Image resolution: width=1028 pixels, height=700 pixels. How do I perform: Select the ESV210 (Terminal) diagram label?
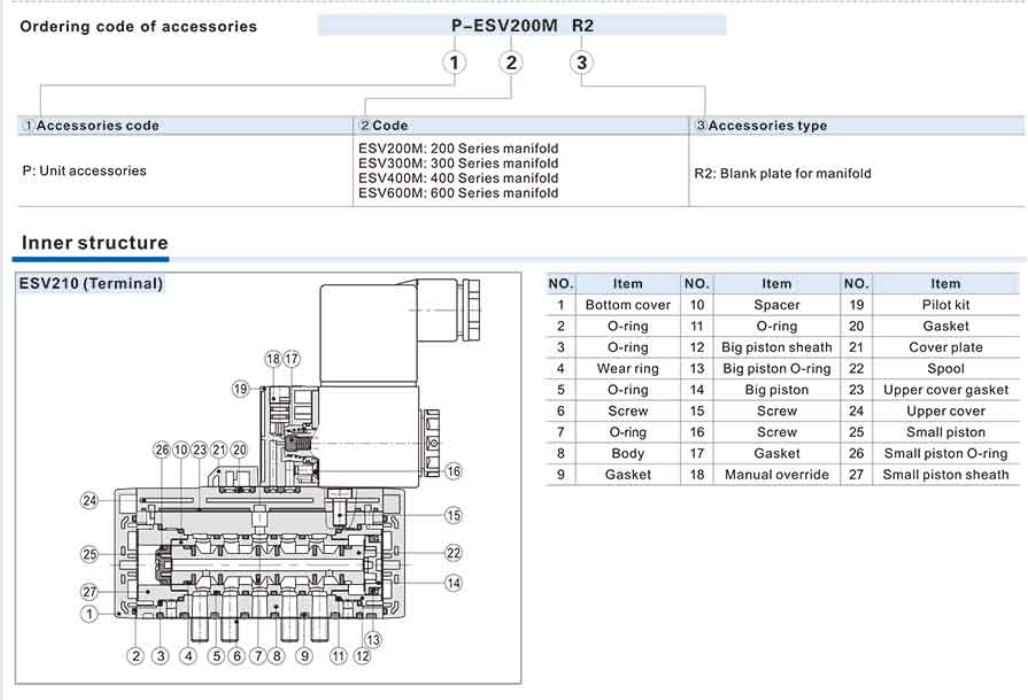click(91, 284)
